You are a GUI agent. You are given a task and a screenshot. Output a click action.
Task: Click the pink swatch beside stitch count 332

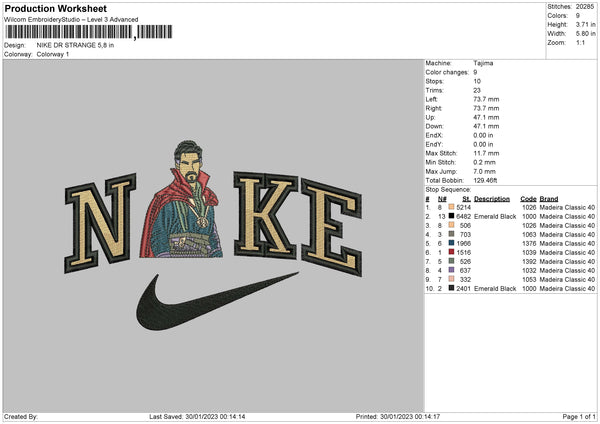[451, 279]
